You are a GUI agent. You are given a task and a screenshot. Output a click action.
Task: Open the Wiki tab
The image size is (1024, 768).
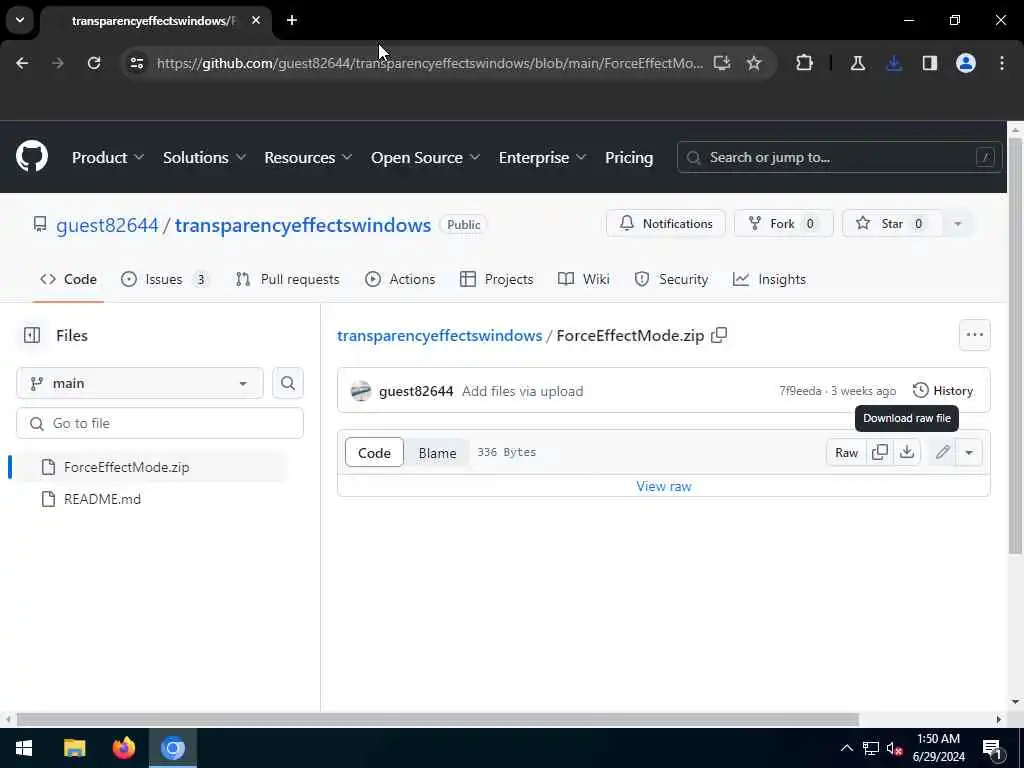pos(584,279)
